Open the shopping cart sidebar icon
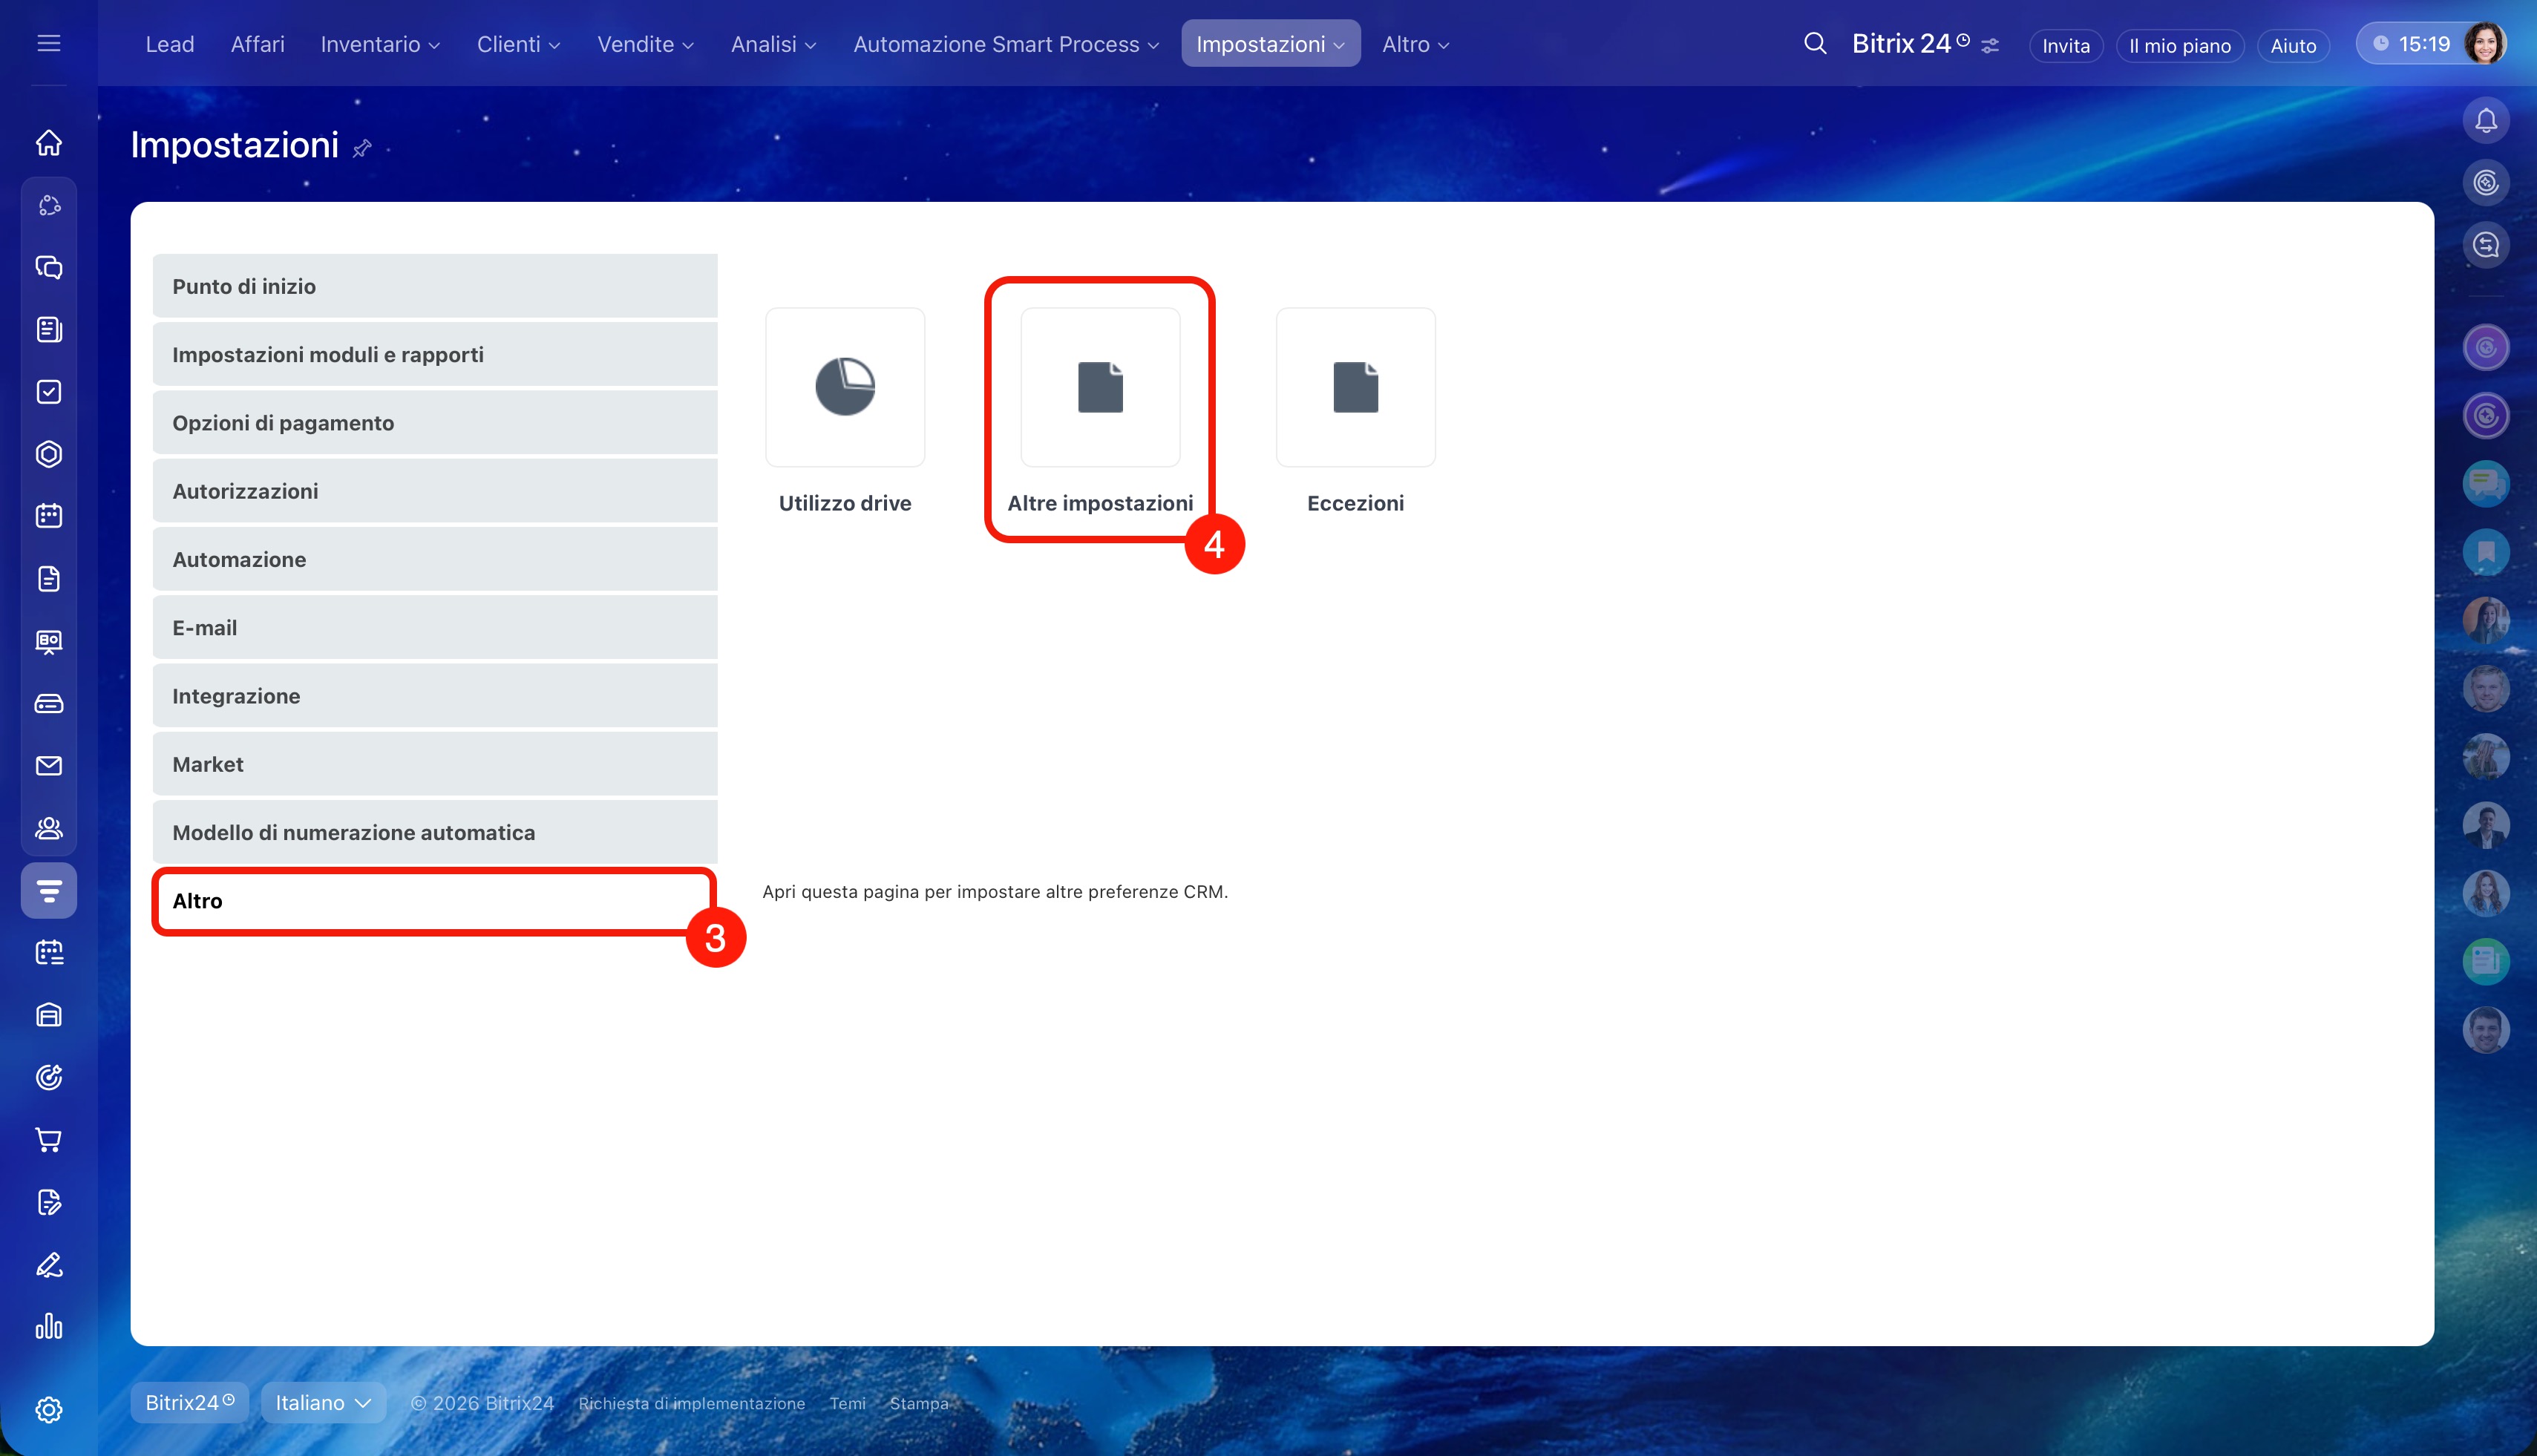The image size is (2537, 1456). click(49, 1139)
